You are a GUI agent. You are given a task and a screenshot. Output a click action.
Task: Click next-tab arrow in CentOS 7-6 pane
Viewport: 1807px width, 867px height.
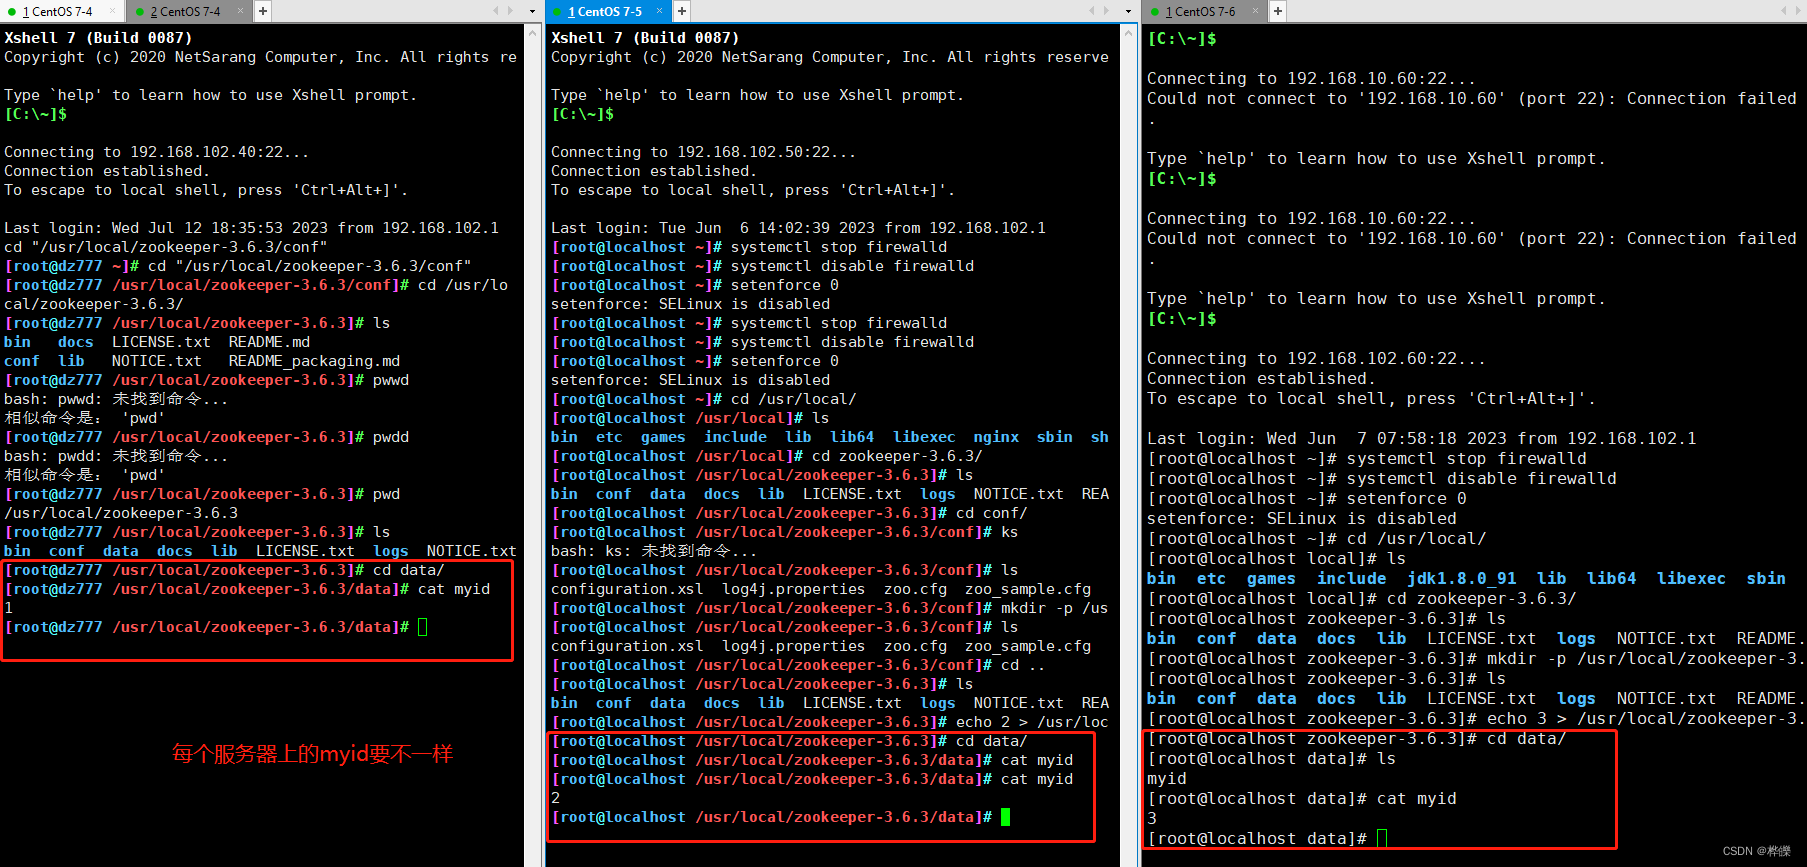[1798, 11]
